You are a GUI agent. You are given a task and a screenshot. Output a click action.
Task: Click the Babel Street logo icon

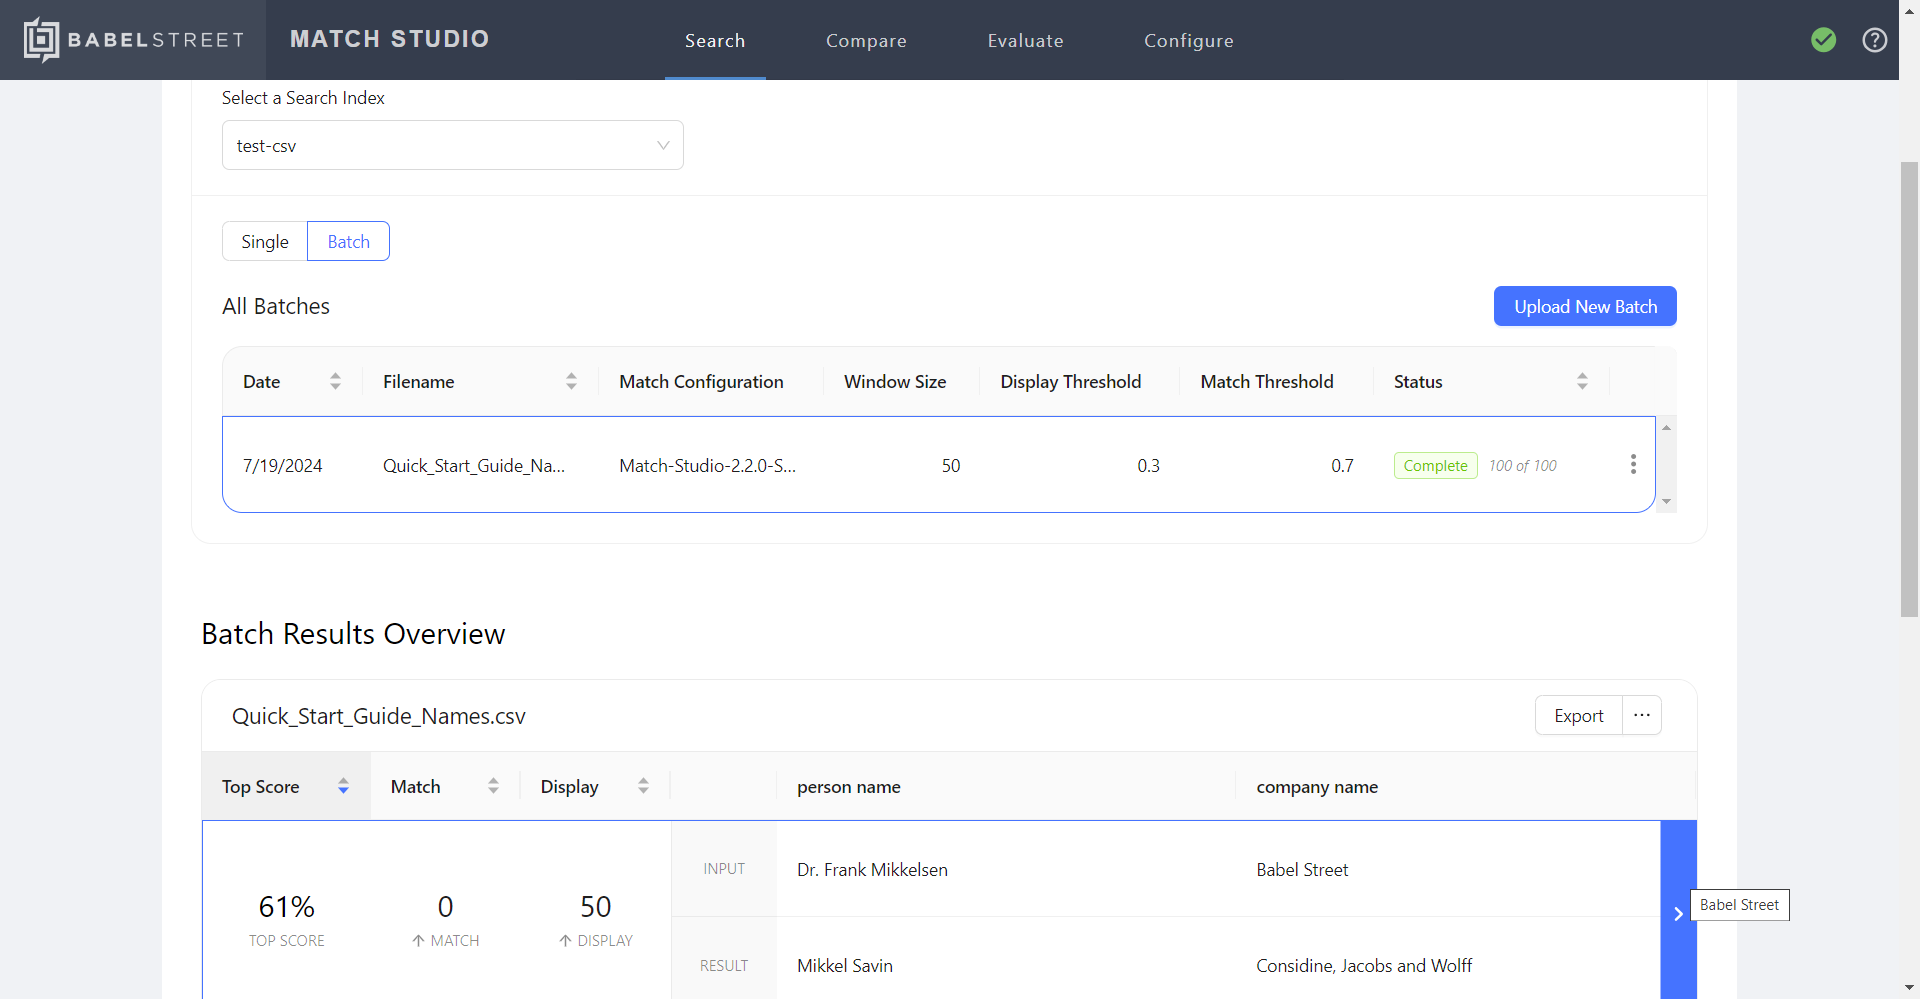tap(41, 40)
